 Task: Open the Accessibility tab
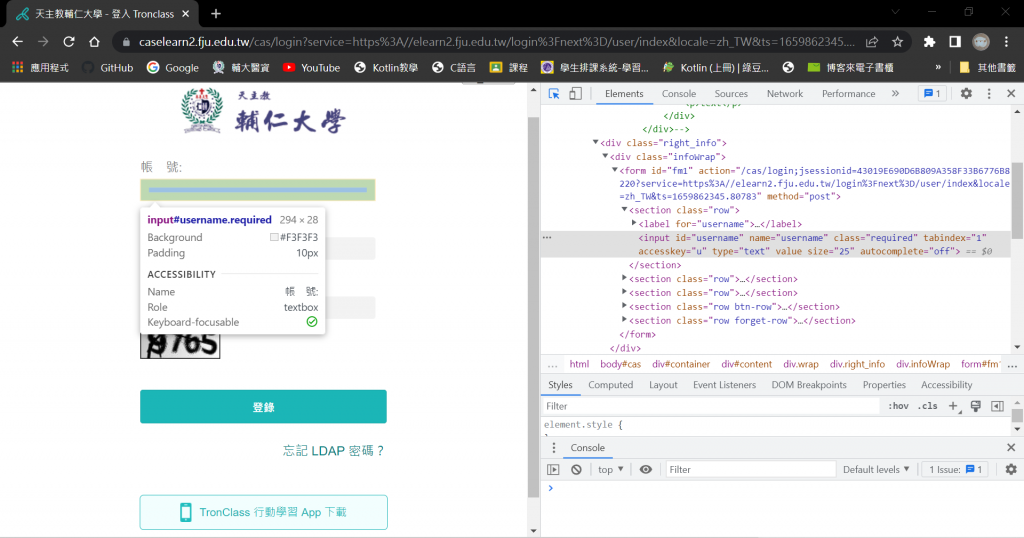tap(946, 385)
